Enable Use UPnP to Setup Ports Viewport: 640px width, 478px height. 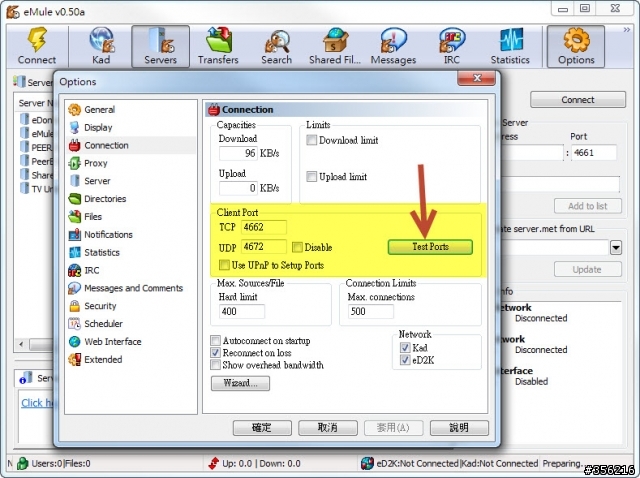point(224,265)
